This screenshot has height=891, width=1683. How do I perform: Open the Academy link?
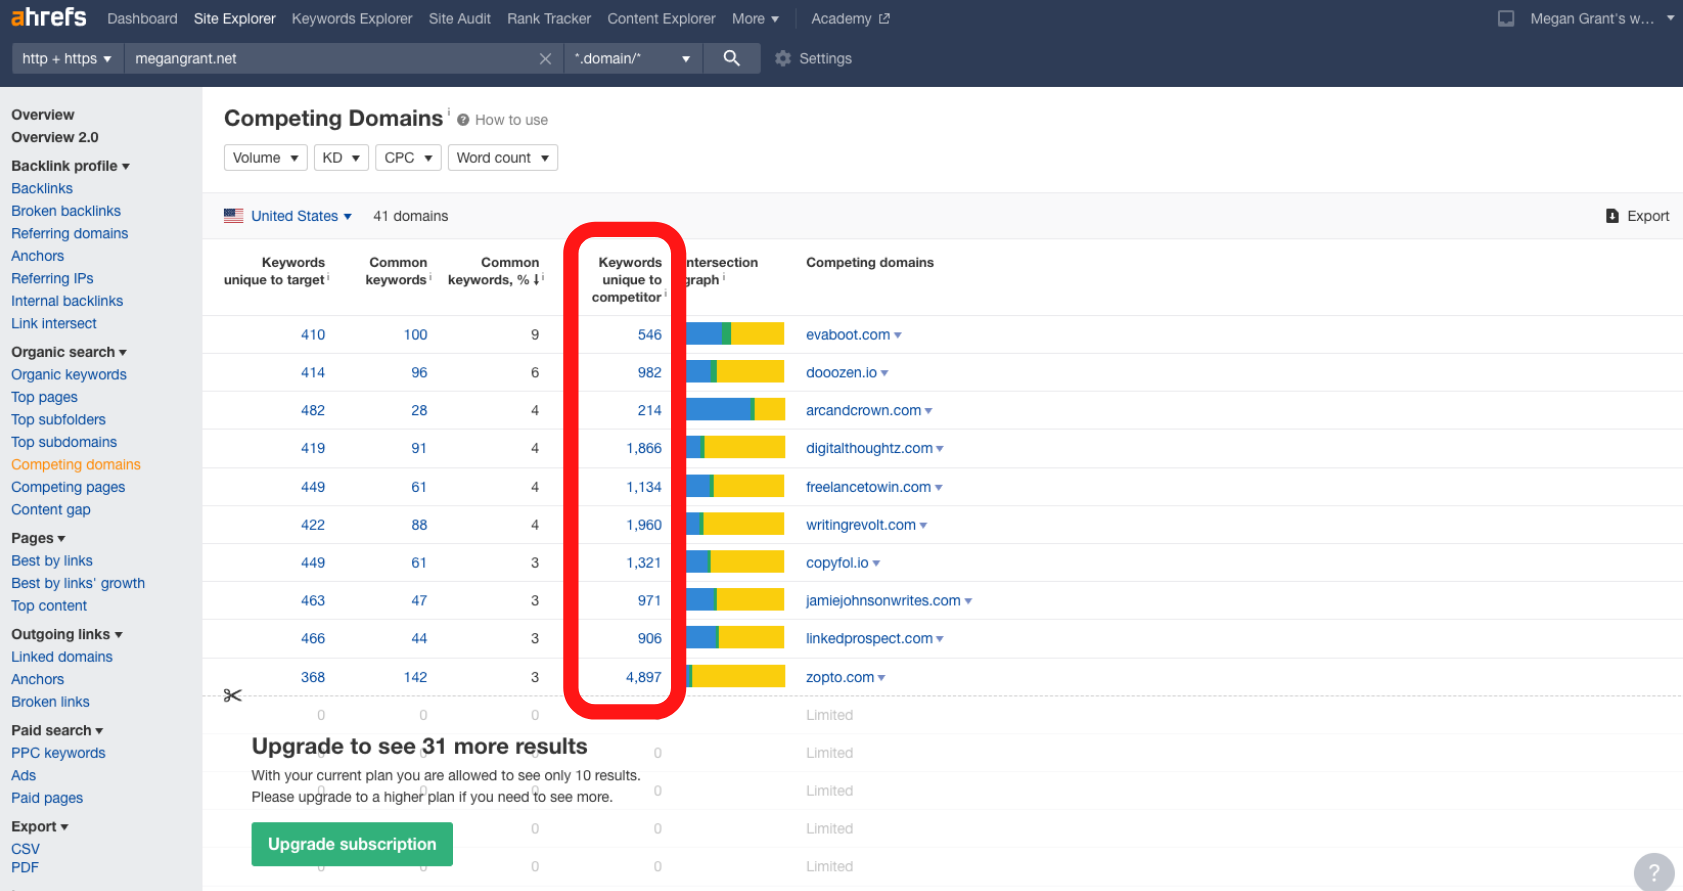[x=841, y=19]
